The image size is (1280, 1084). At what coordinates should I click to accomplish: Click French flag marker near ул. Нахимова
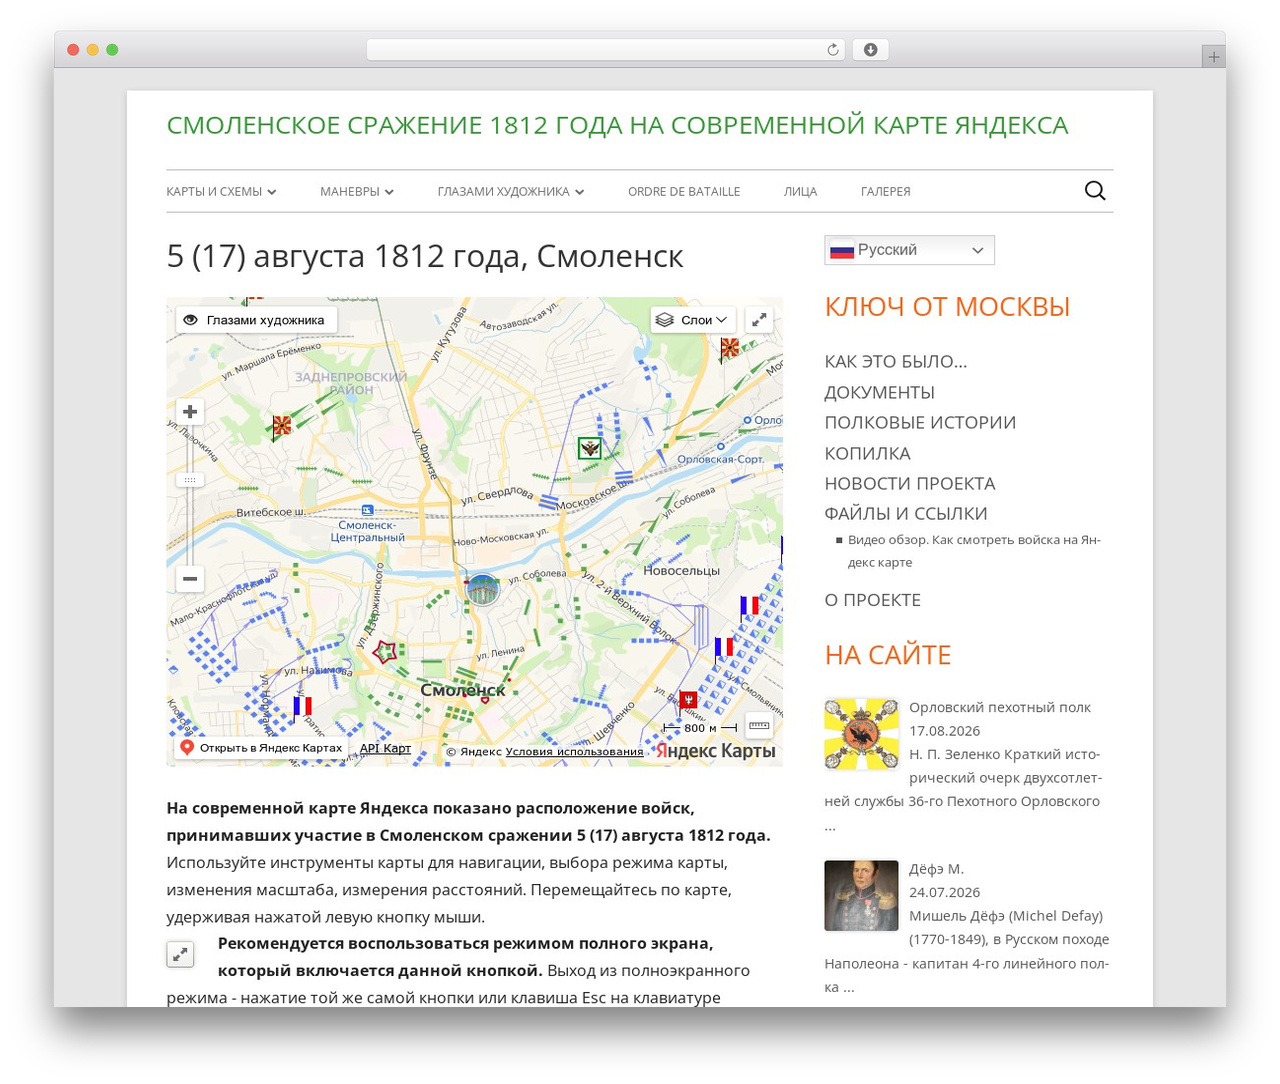click(x=302, y=706)
